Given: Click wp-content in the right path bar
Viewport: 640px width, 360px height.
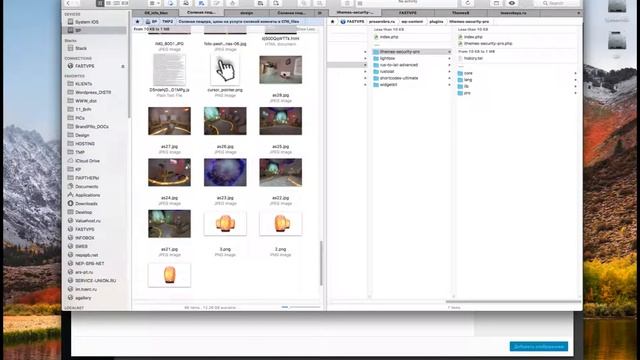Looking at the screenshot, I should [x=412, y=21].
